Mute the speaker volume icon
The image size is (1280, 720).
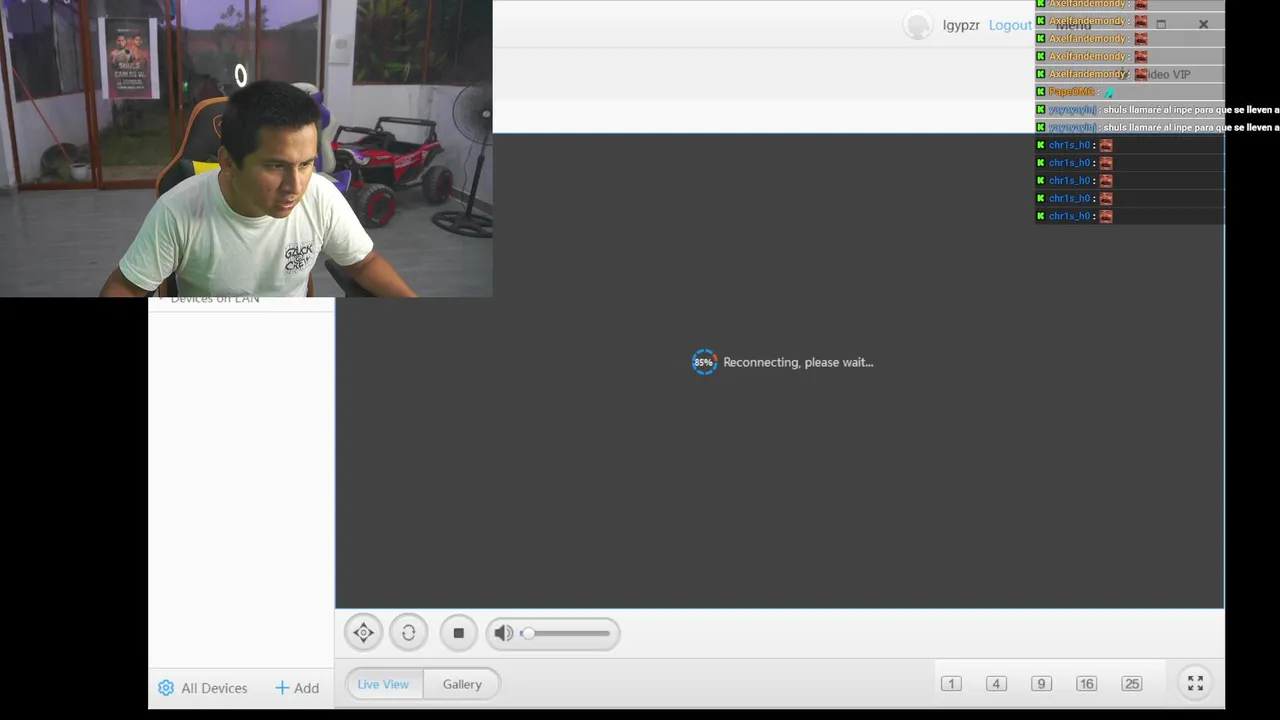(x=503, y=633)
